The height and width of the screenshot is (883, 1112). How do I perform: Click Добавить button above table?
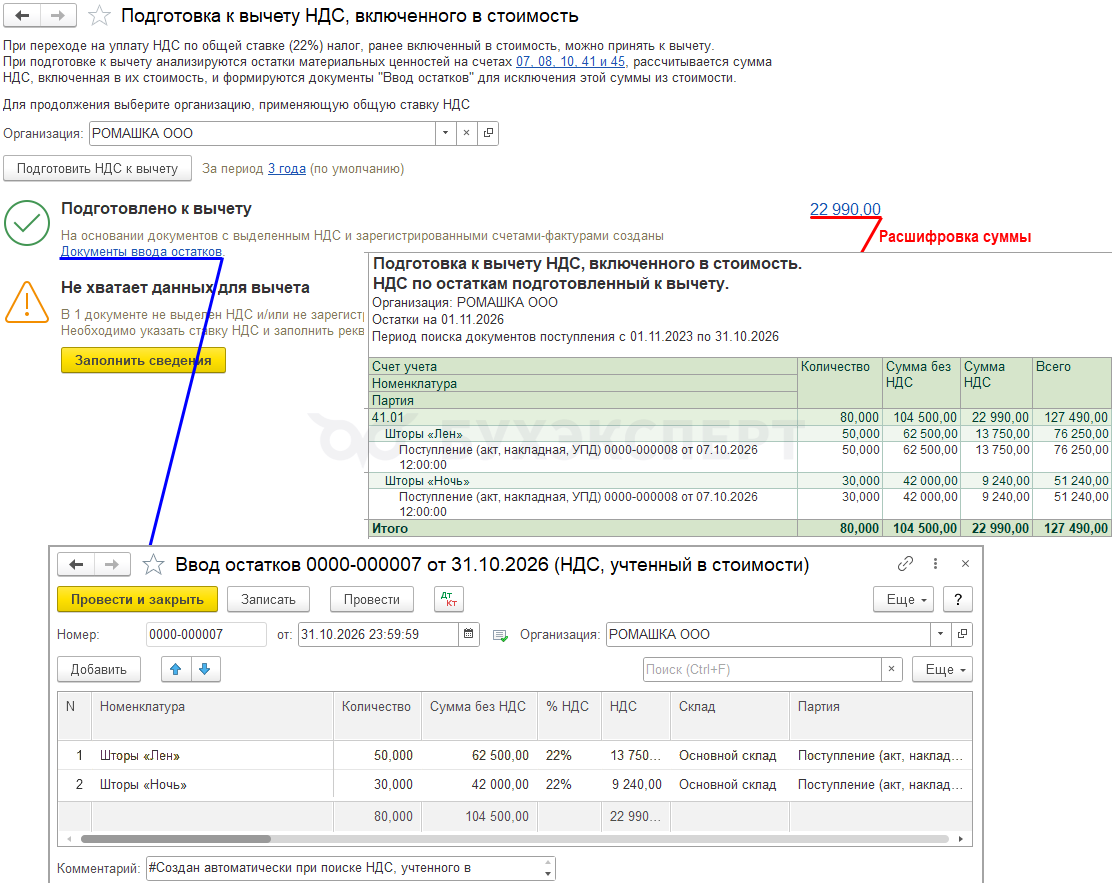pos(99,670)
